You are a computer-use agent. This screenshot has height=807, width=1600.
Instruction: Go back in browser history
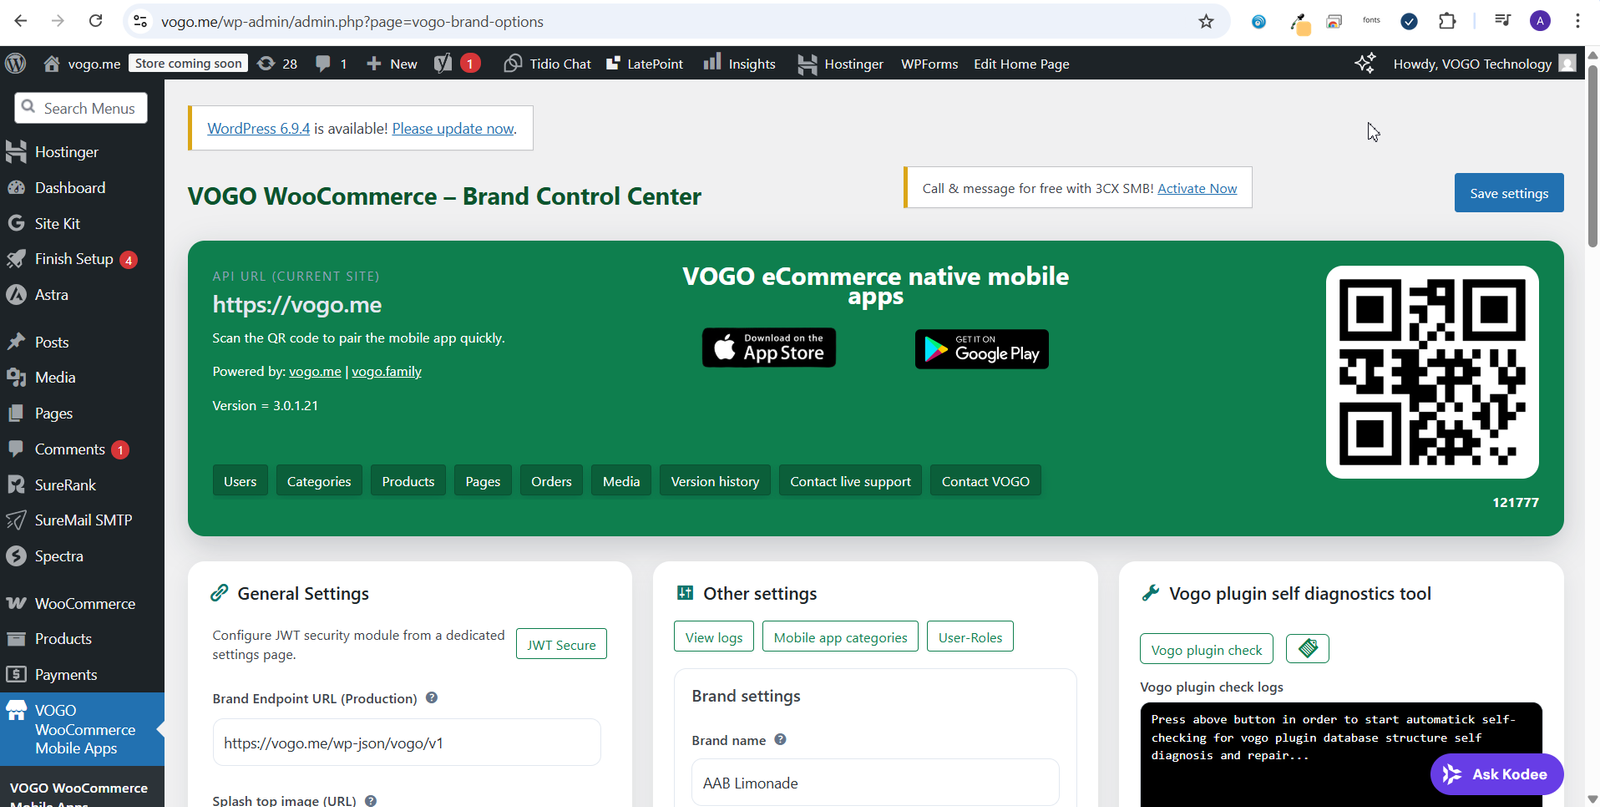21,21
